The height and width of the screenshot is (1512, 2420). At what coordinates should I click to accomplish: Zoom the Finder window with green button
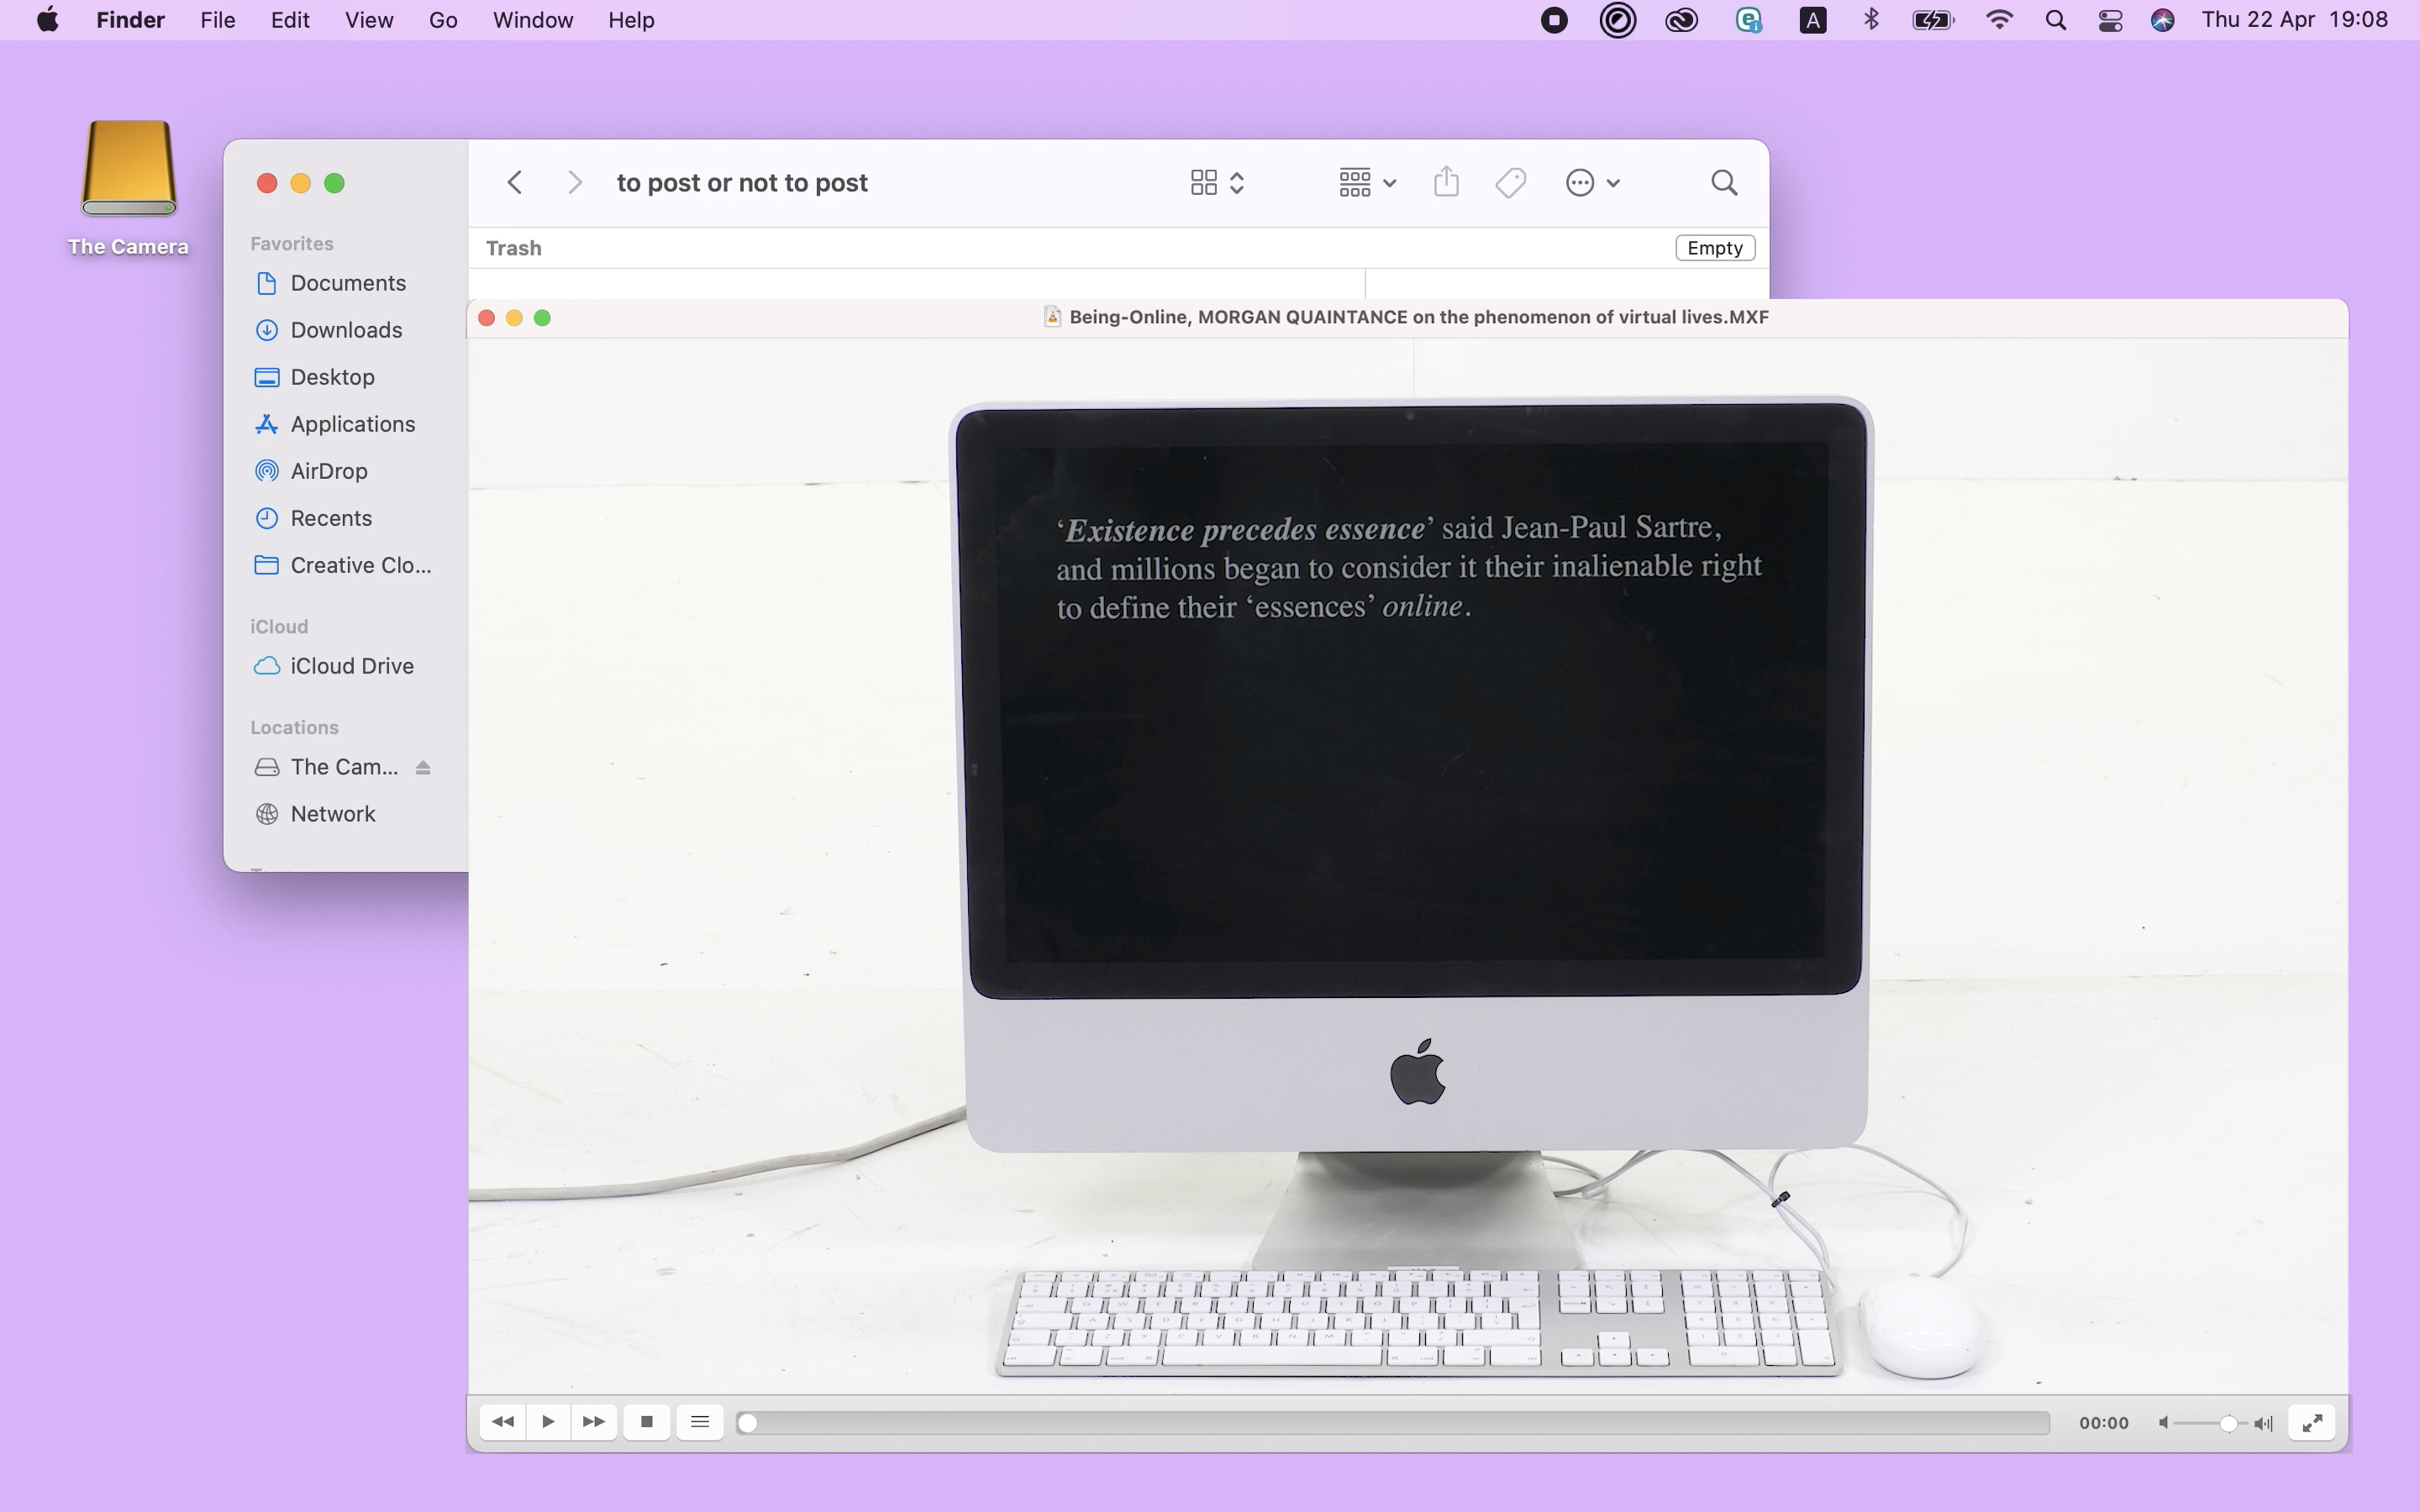[335, 183]
